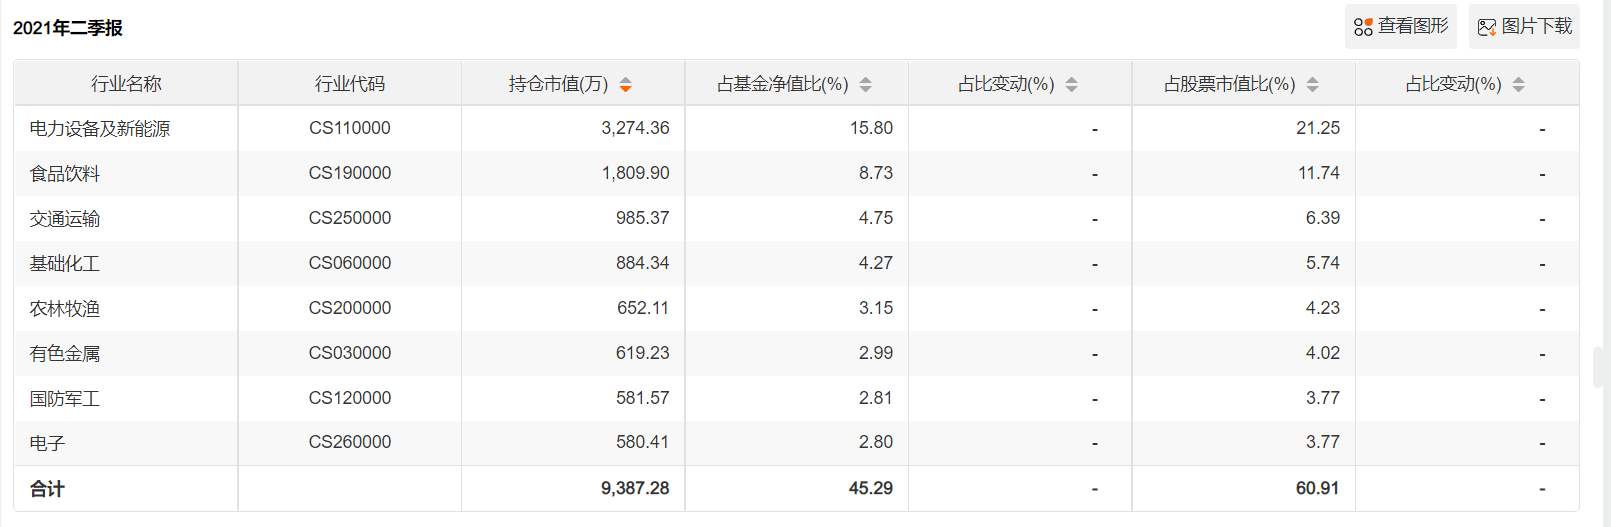1611x527 pixels.
Task: Select the 行业名称 column header
Action: coord(126,84)
